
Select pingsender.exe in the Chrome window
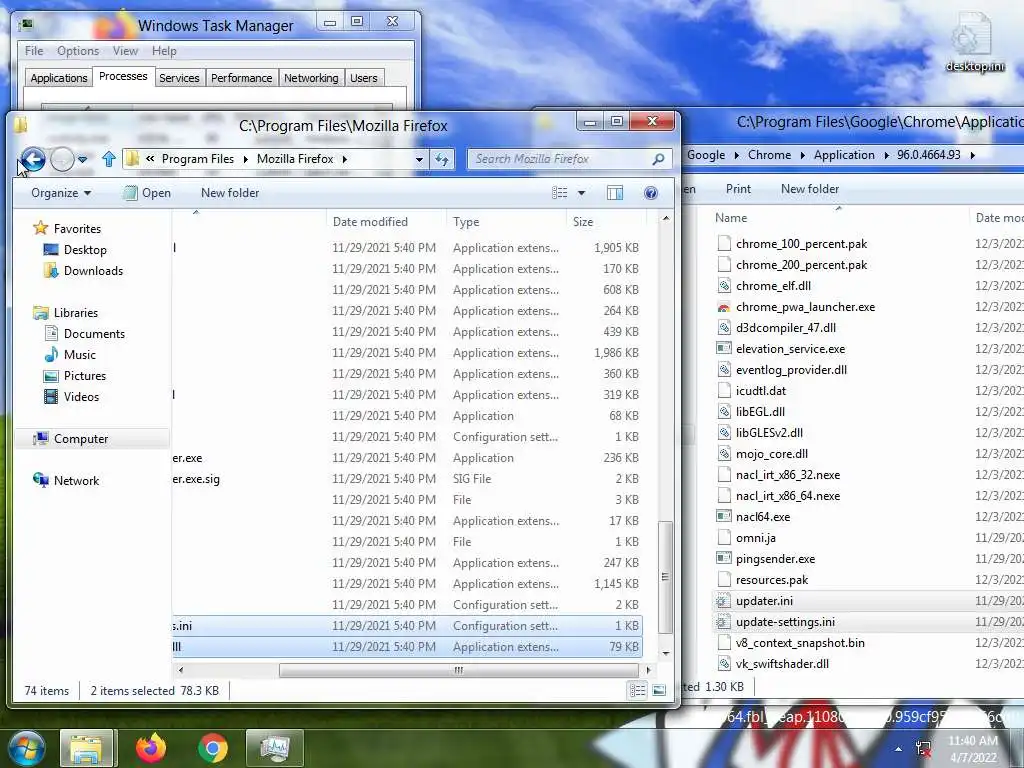coord(775,559)
